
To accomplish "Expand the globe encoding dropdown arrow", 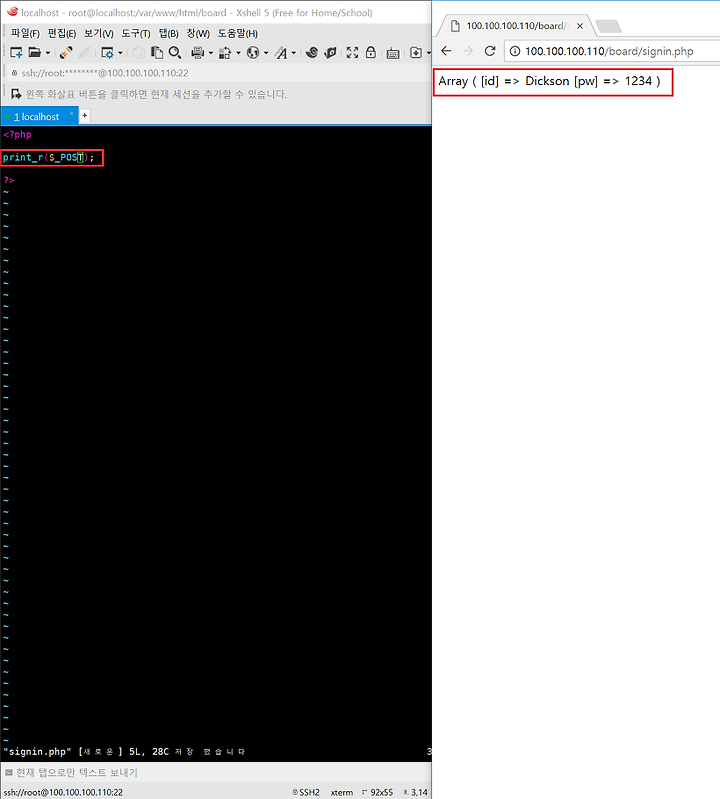I will click(266, 52).
